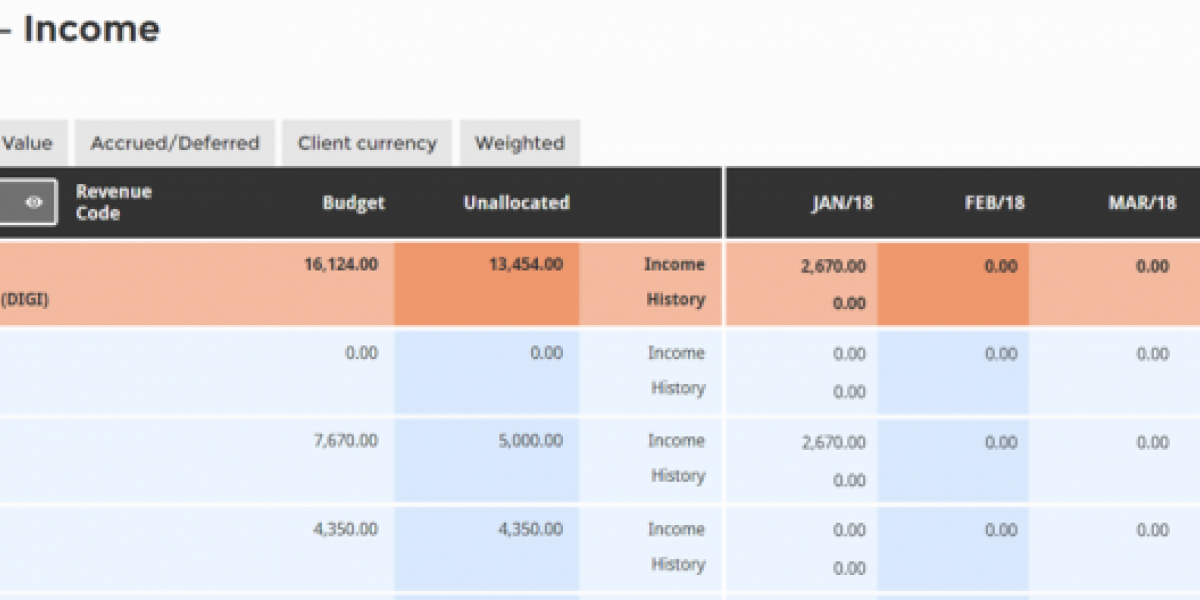Viewport: 1200px width, 600px height.
Task: Switch to the Value tab
Action: coord(28,143)
